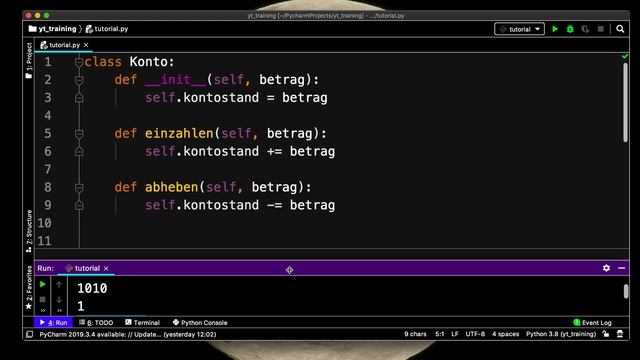This screenshot has width=640, height=360.
Task: Change the 4 spaces indent setting
Action: coord(505,334)
